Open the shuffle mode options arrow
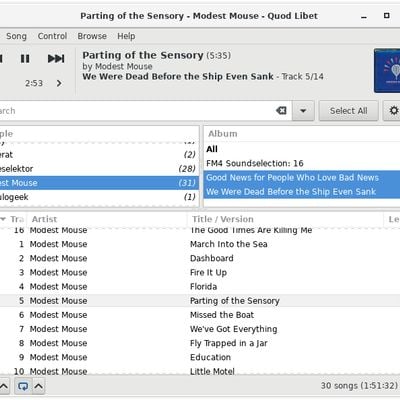The image size is (400, 400). tap(4, 386)
